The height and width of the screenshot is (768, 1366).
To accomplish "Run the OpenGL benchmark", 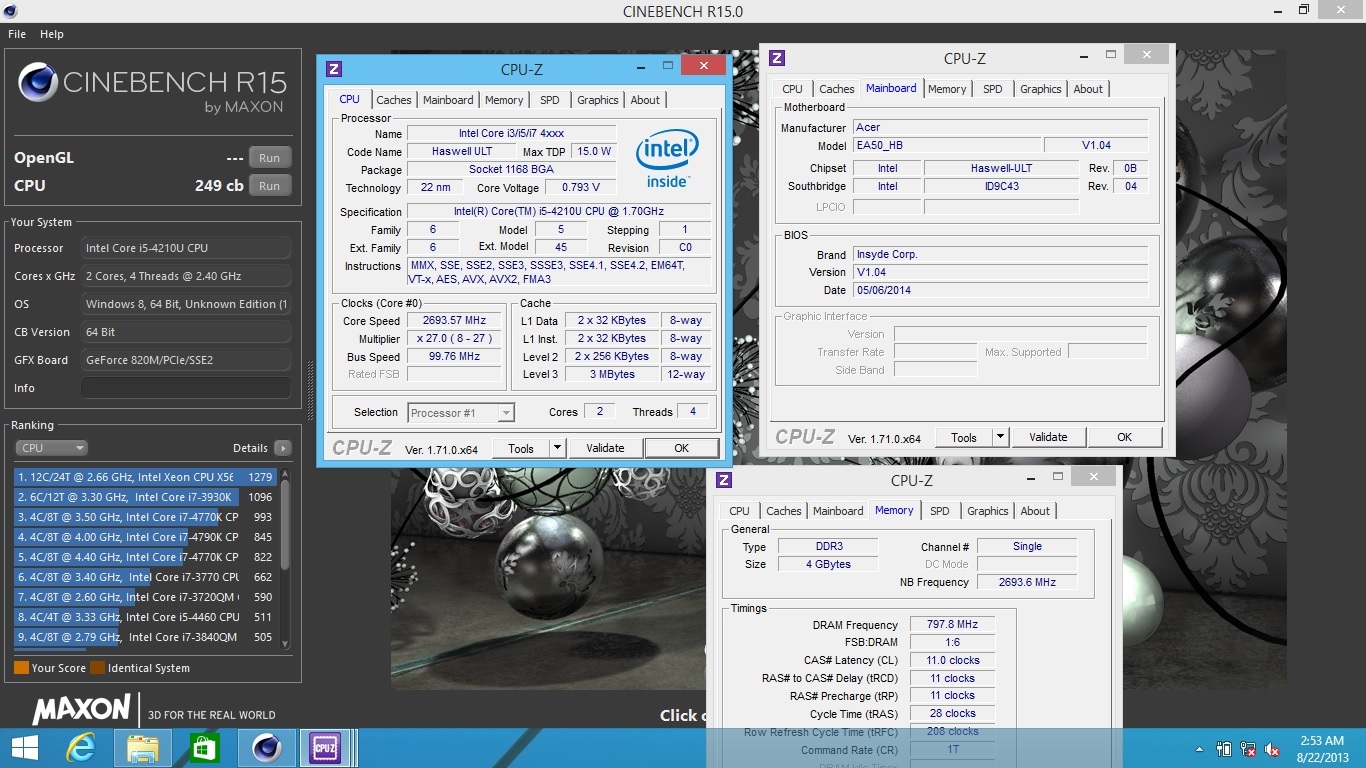I will click(x=270, y=158).
